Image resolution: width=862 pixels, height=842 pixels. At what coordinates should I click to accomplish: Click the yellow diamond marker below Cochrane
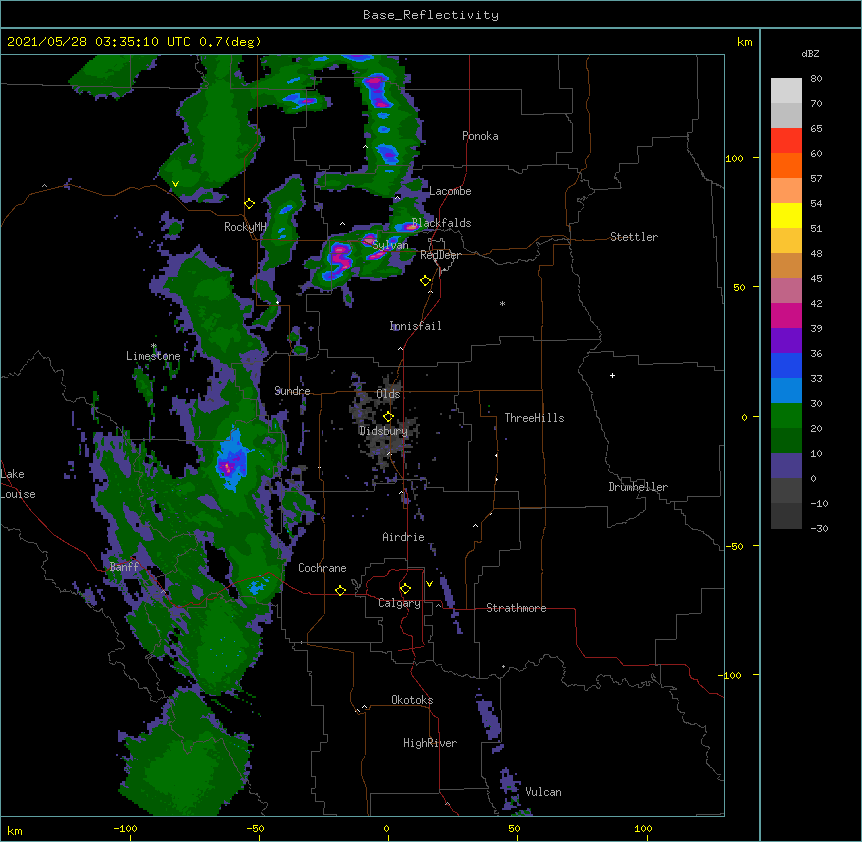click(x=340, y=590)
